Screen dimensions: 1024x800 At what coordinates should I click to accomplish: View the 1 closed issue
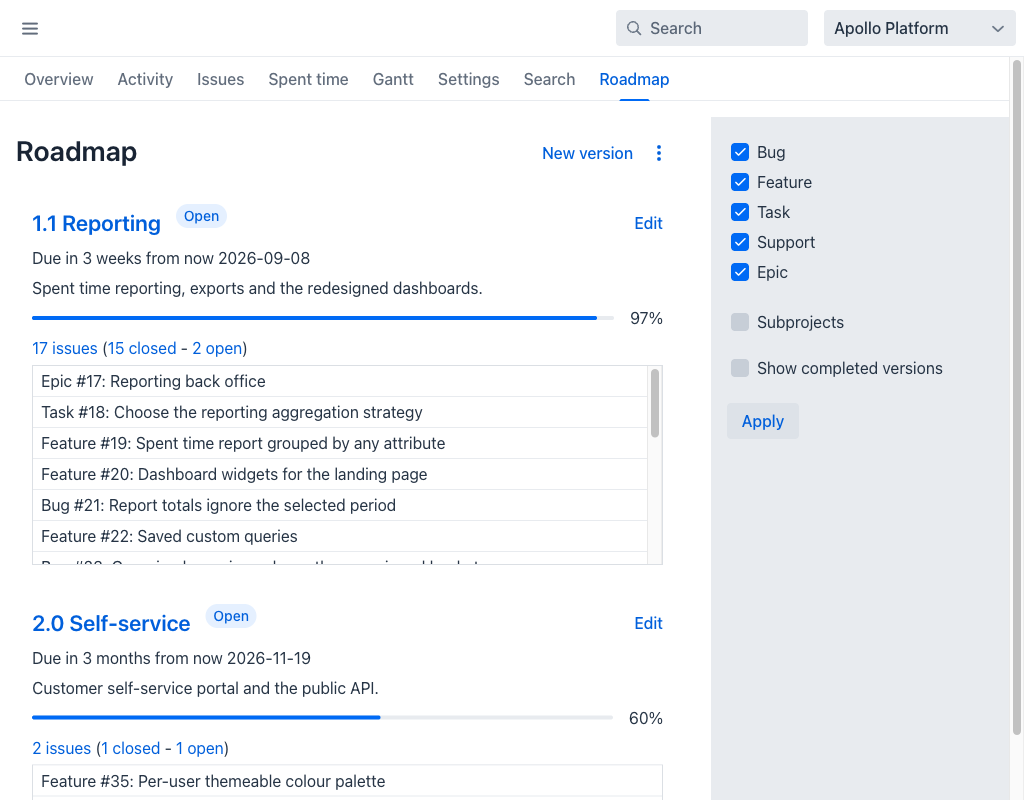pos(131,748)
